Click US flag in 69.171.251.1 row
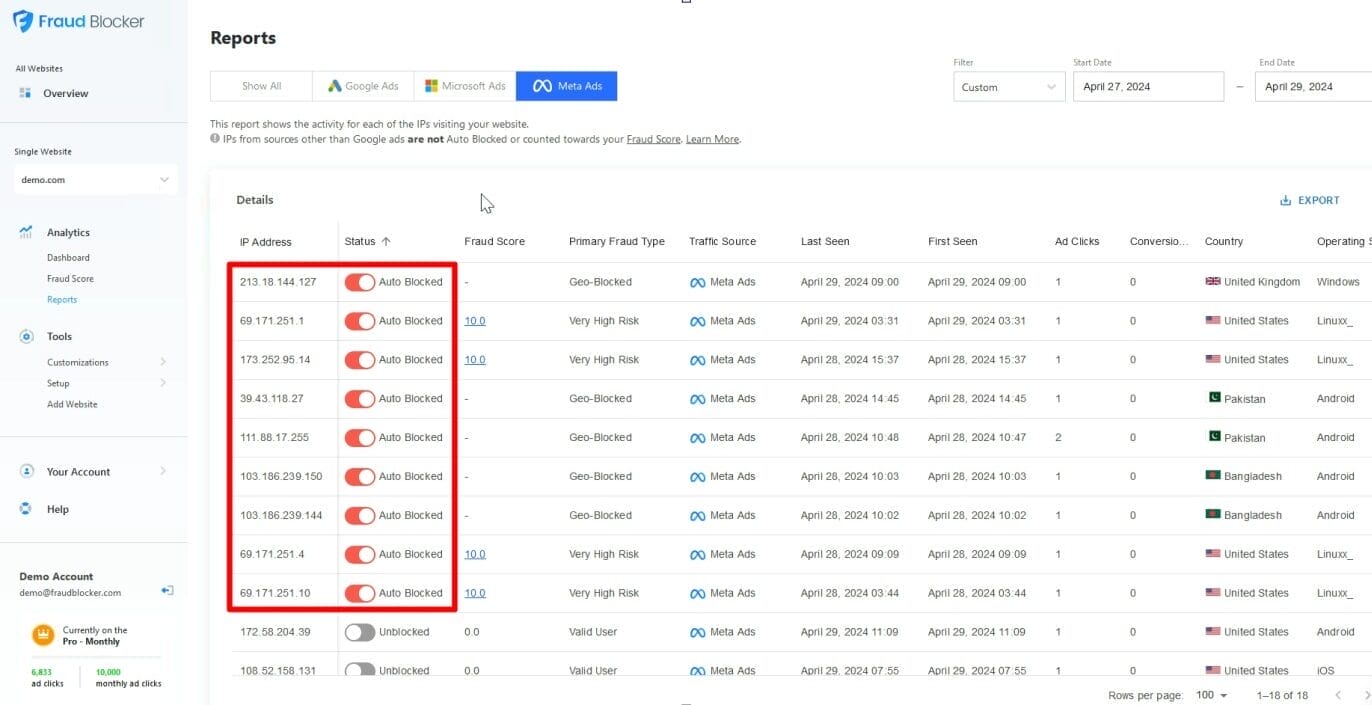Image resolution: width=1372 pixels, height=705 pixels. (1213, 321)
